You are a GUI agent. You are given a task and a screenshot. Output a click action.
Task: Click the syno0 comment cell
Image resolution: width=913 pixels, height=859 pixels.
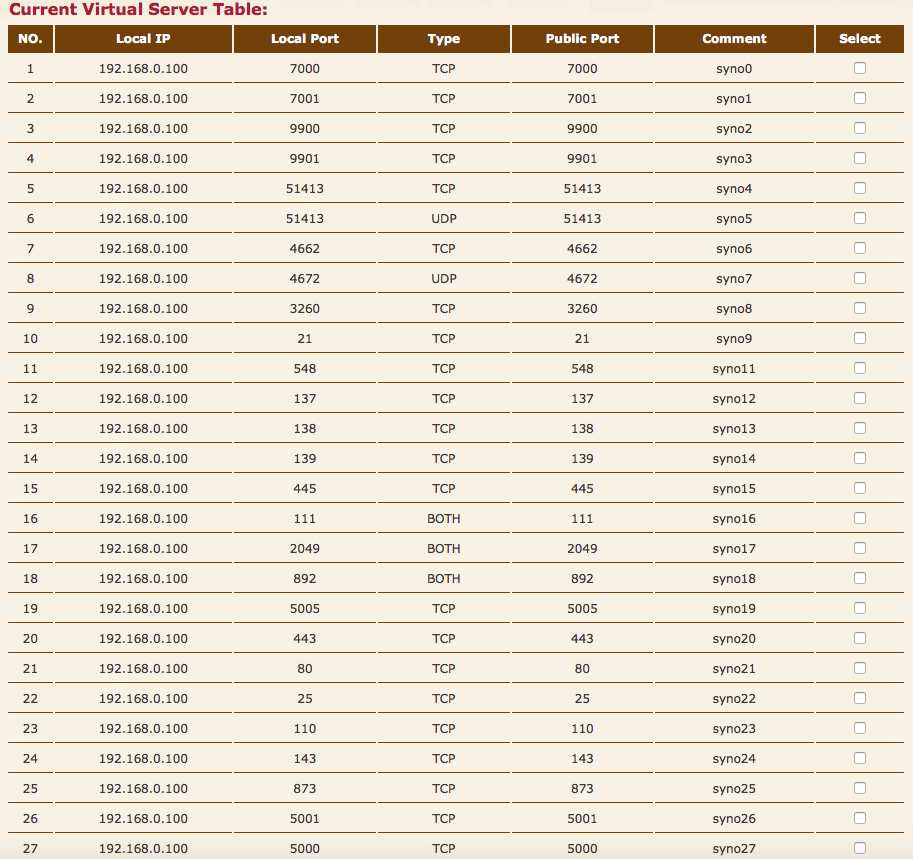pyautogui.click(x=734, y=69)
